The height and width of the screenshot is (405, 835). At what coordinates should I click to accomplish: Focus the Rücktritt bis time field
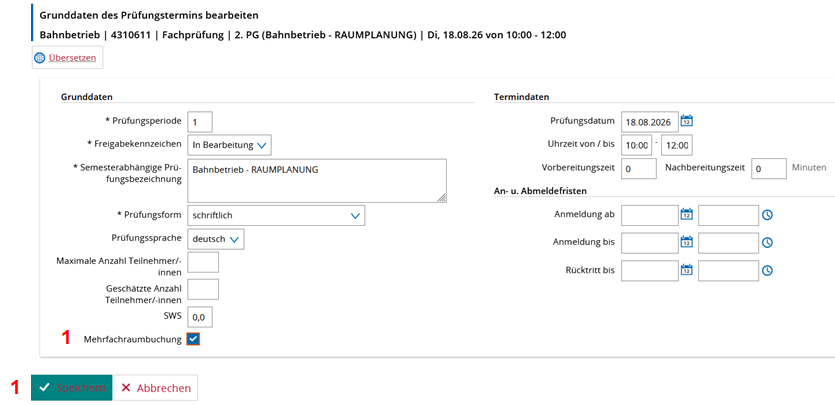click(x=728, y=271)
